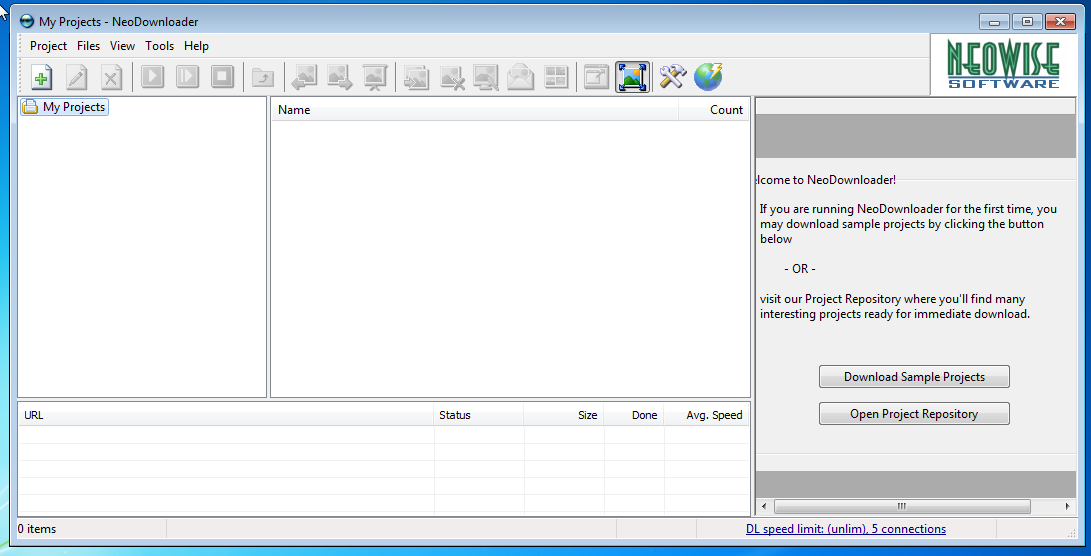Click the folder-up arrow toolbar icon
1091x556 pixels.
(263, 77)
